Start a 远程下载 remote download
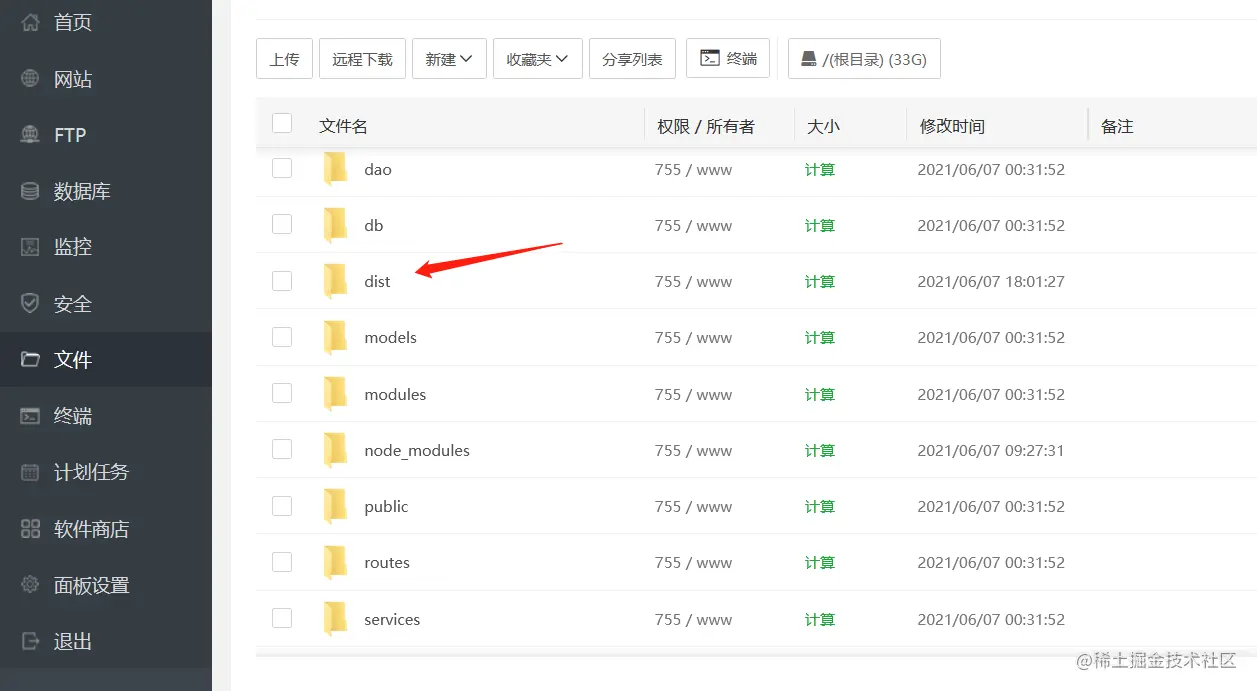 pos(362,58)
